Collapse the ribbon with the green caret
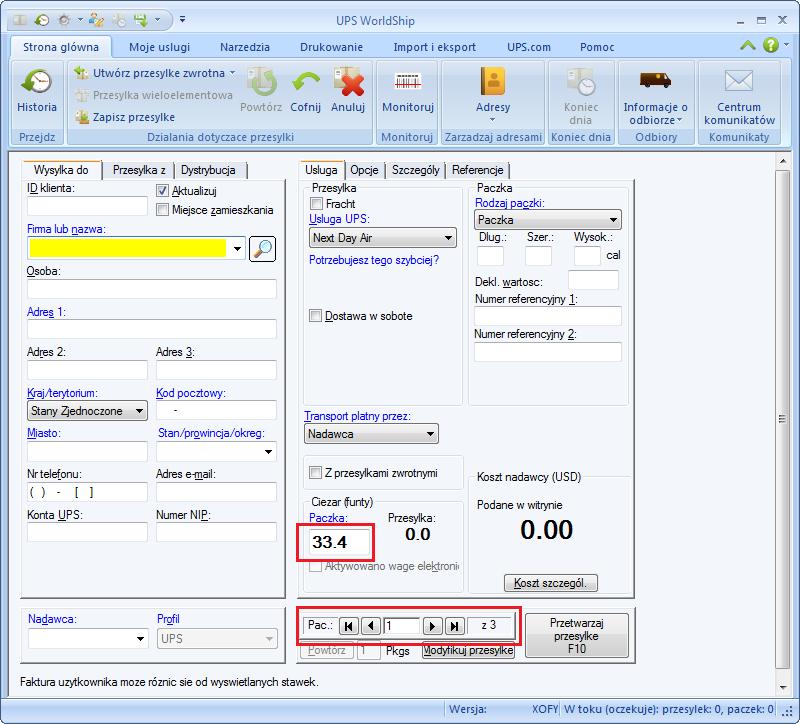This screenshot has width=800, height=724. [748, 45]
